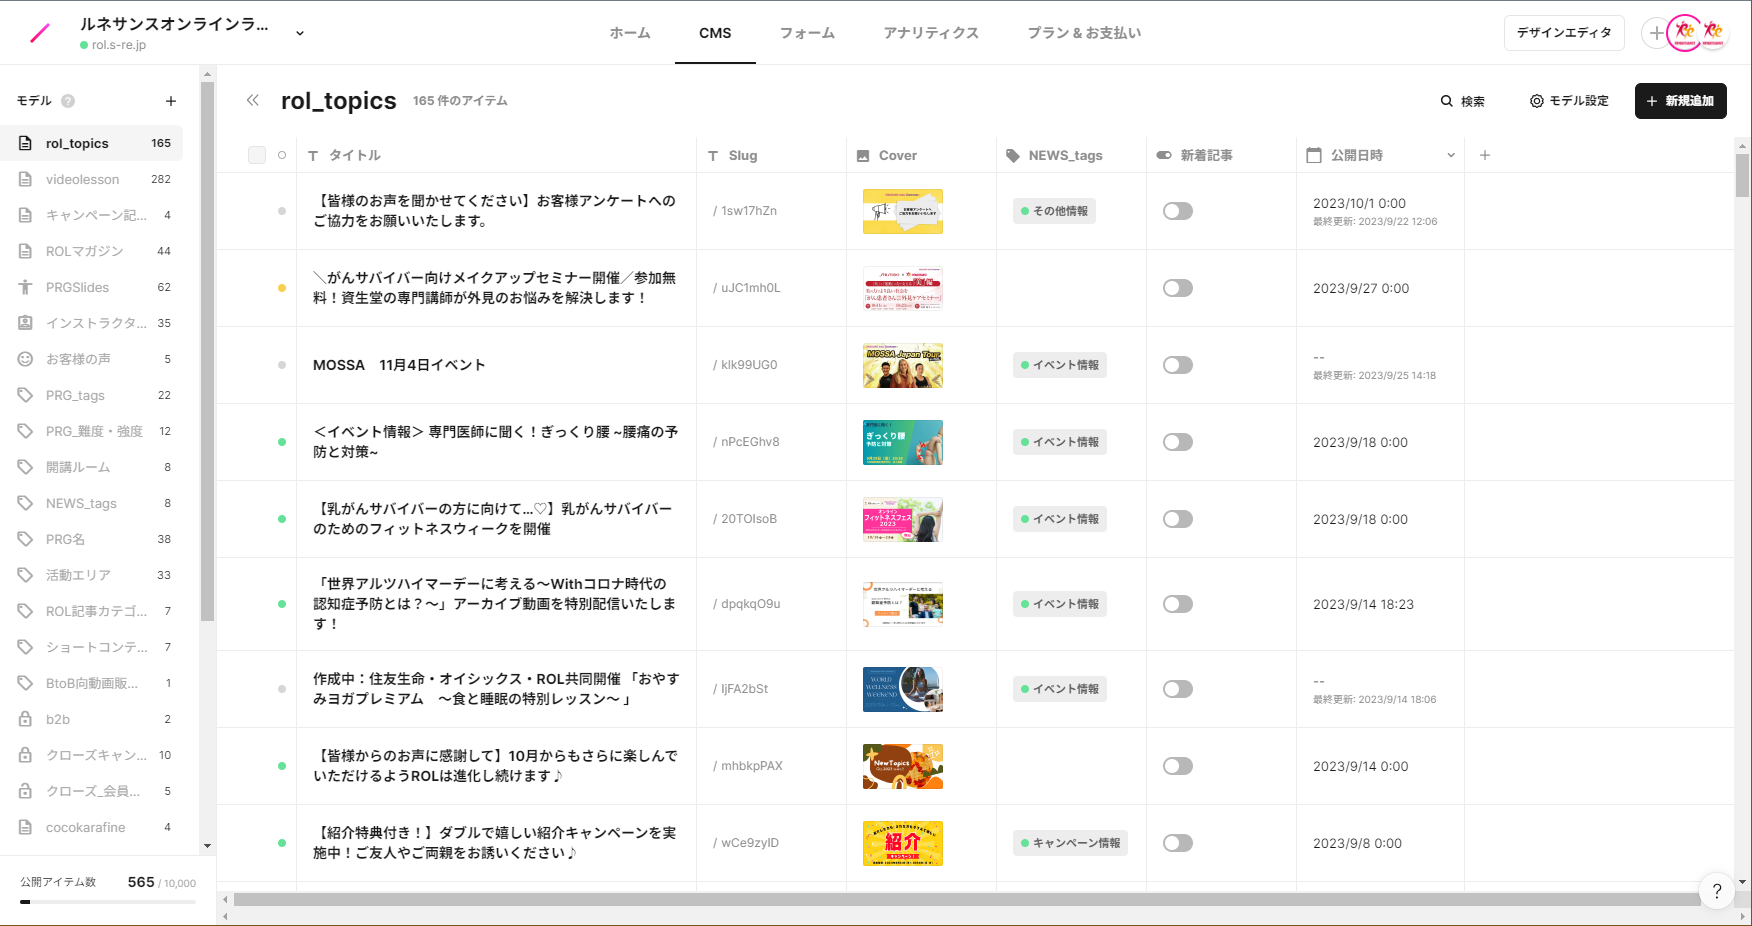Open the デザインエディタ button
The image size is (1752, 926).
pos(1564,33)
